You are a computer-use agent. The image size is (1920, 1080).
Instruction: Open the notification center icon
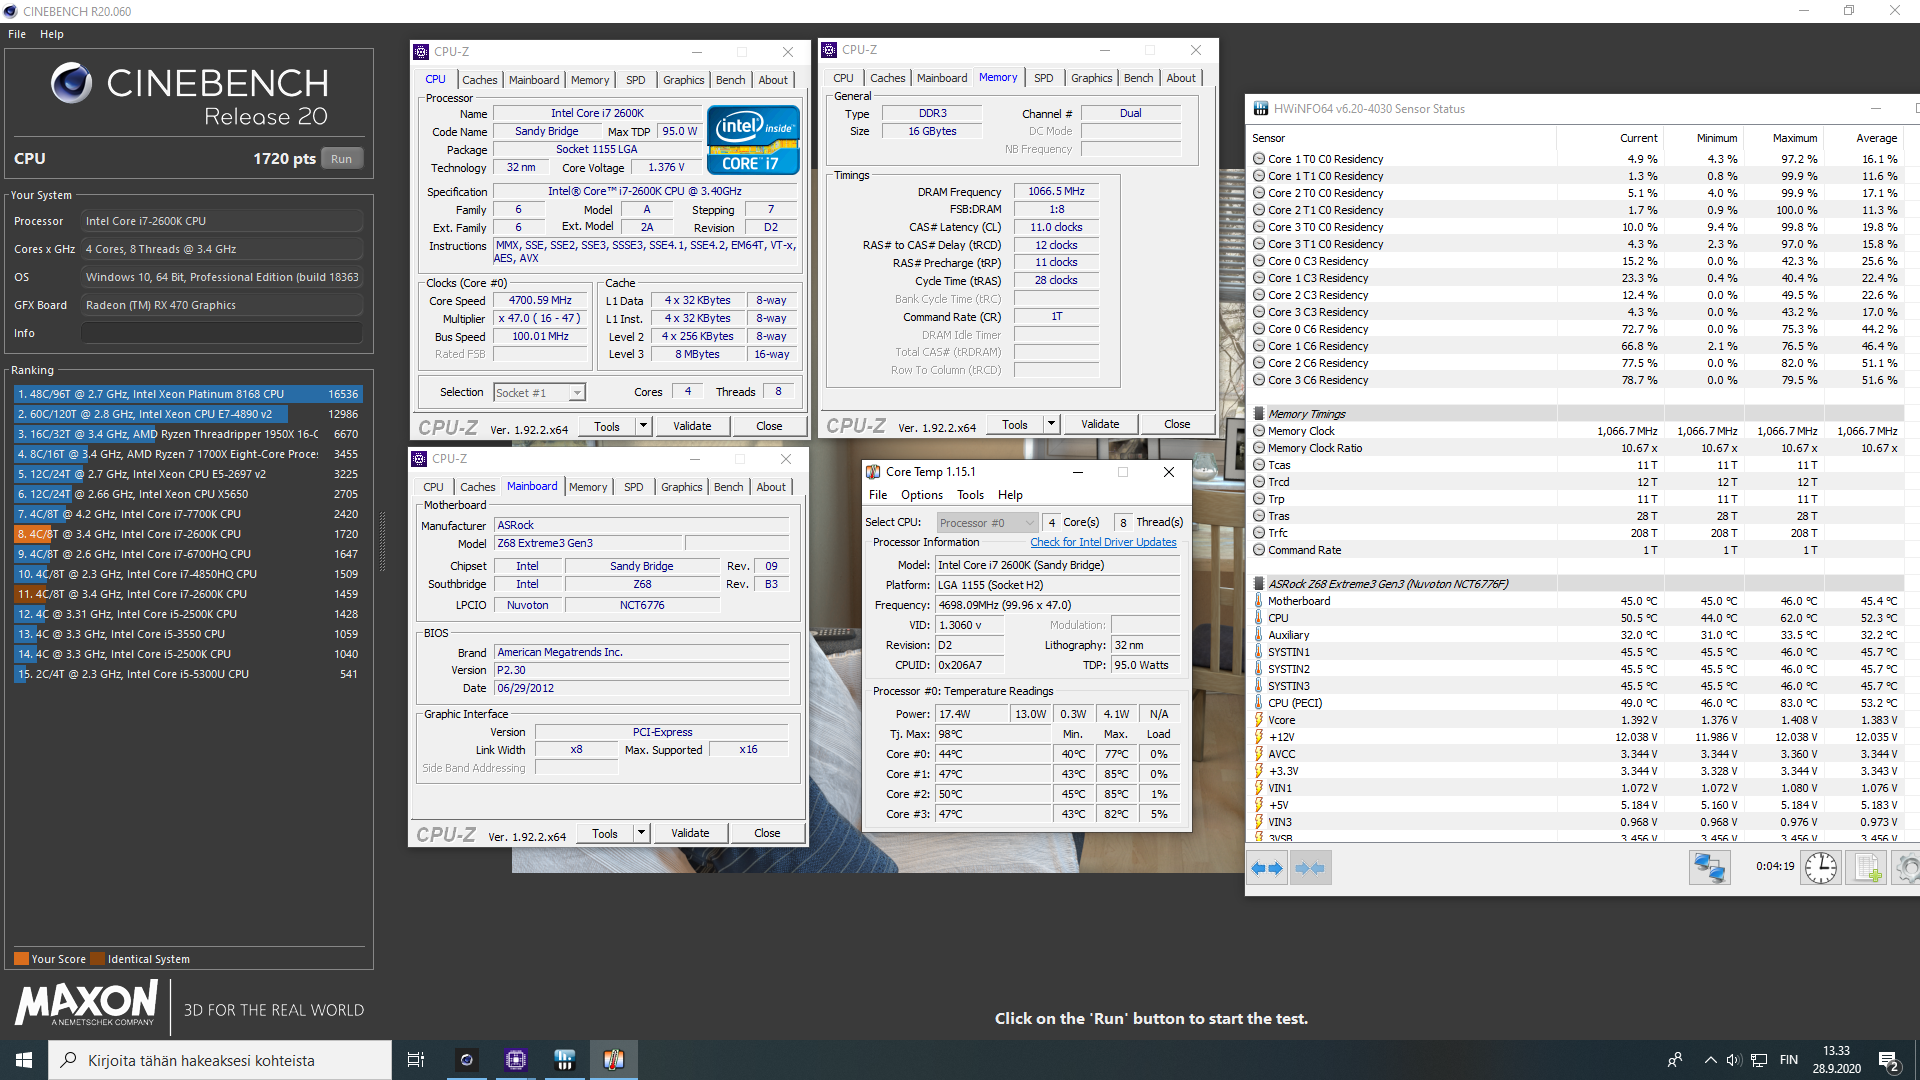coord(1889,1061)
